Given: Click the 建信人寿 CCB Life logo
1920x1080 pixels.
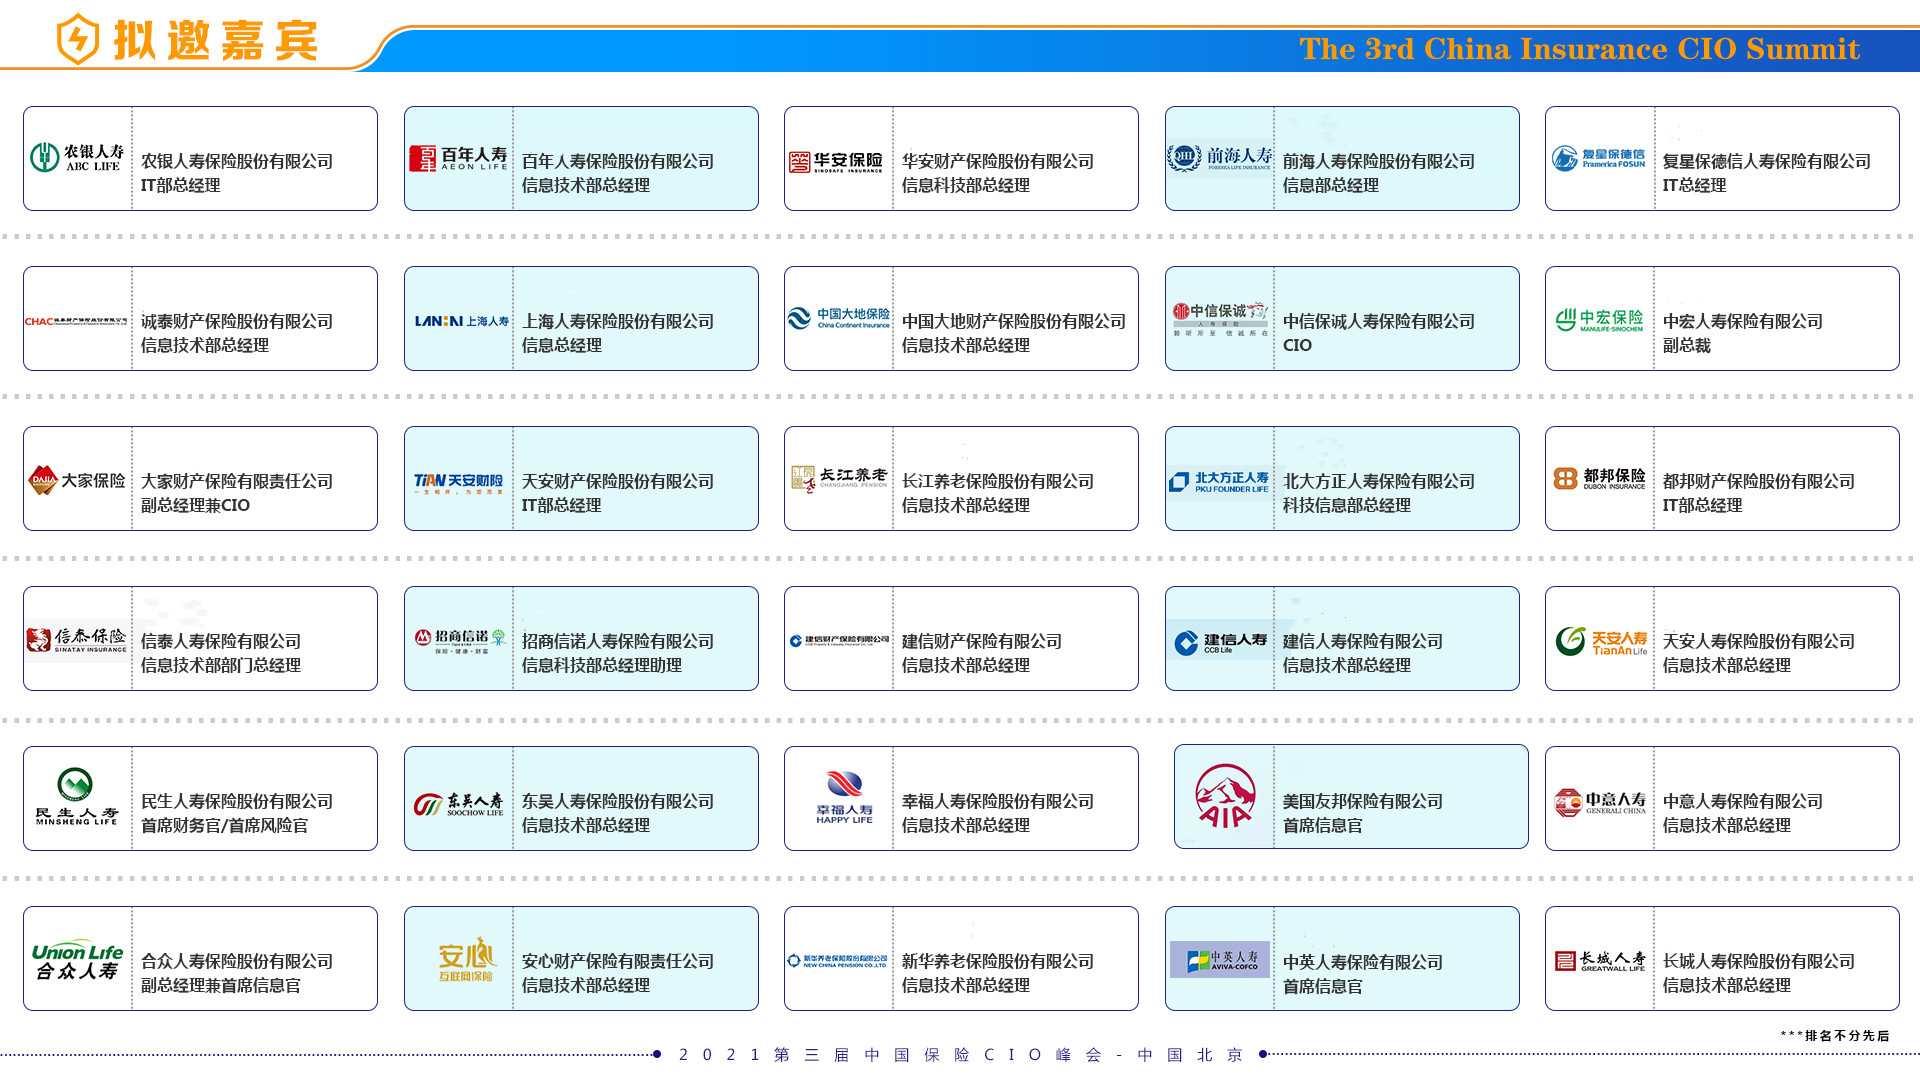Looking at the screenshot, I should click(x=1220, y=642).
